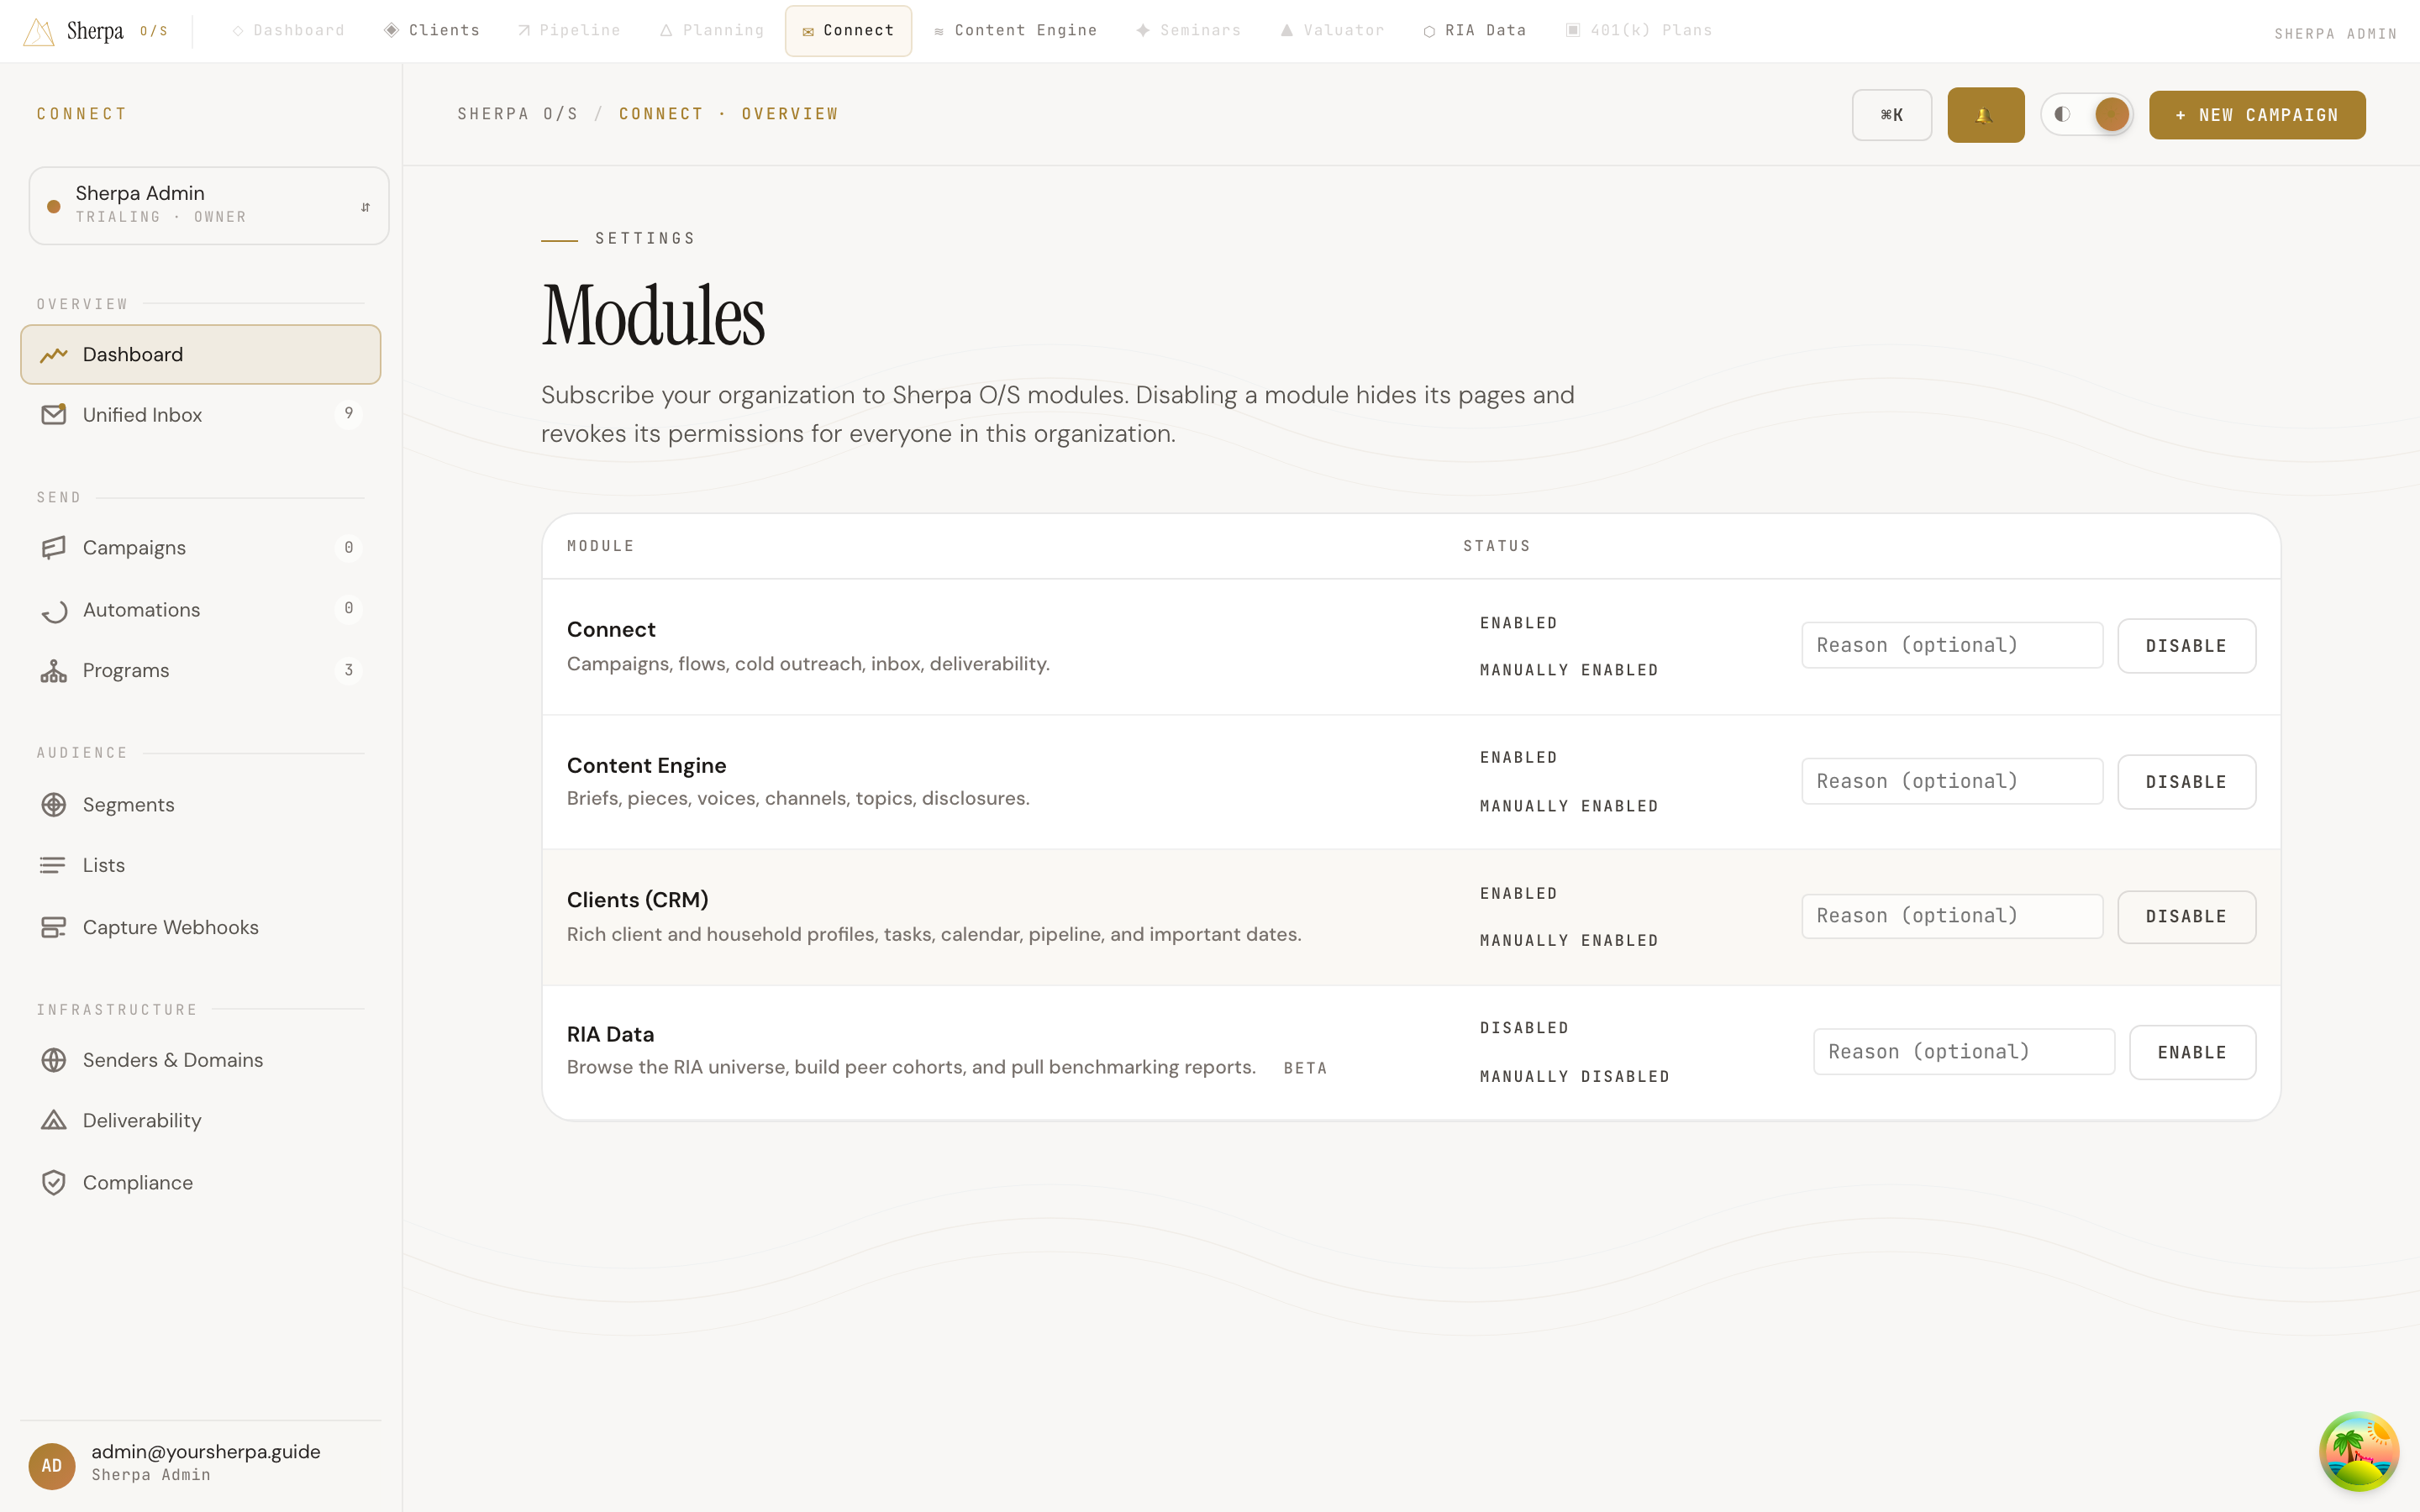Screen dimensions: 2420x1512
Task: Click the Deliverability triangle icon
Action: pos(54,1120)
